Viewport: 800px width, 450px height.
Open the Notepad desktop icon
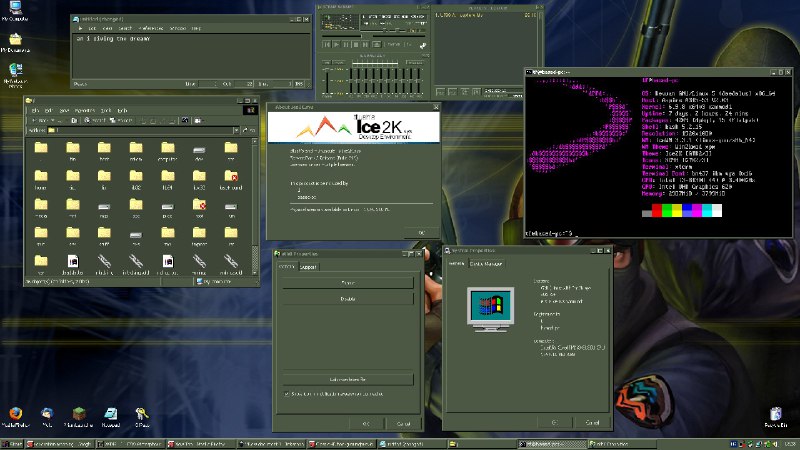[111, 417]
